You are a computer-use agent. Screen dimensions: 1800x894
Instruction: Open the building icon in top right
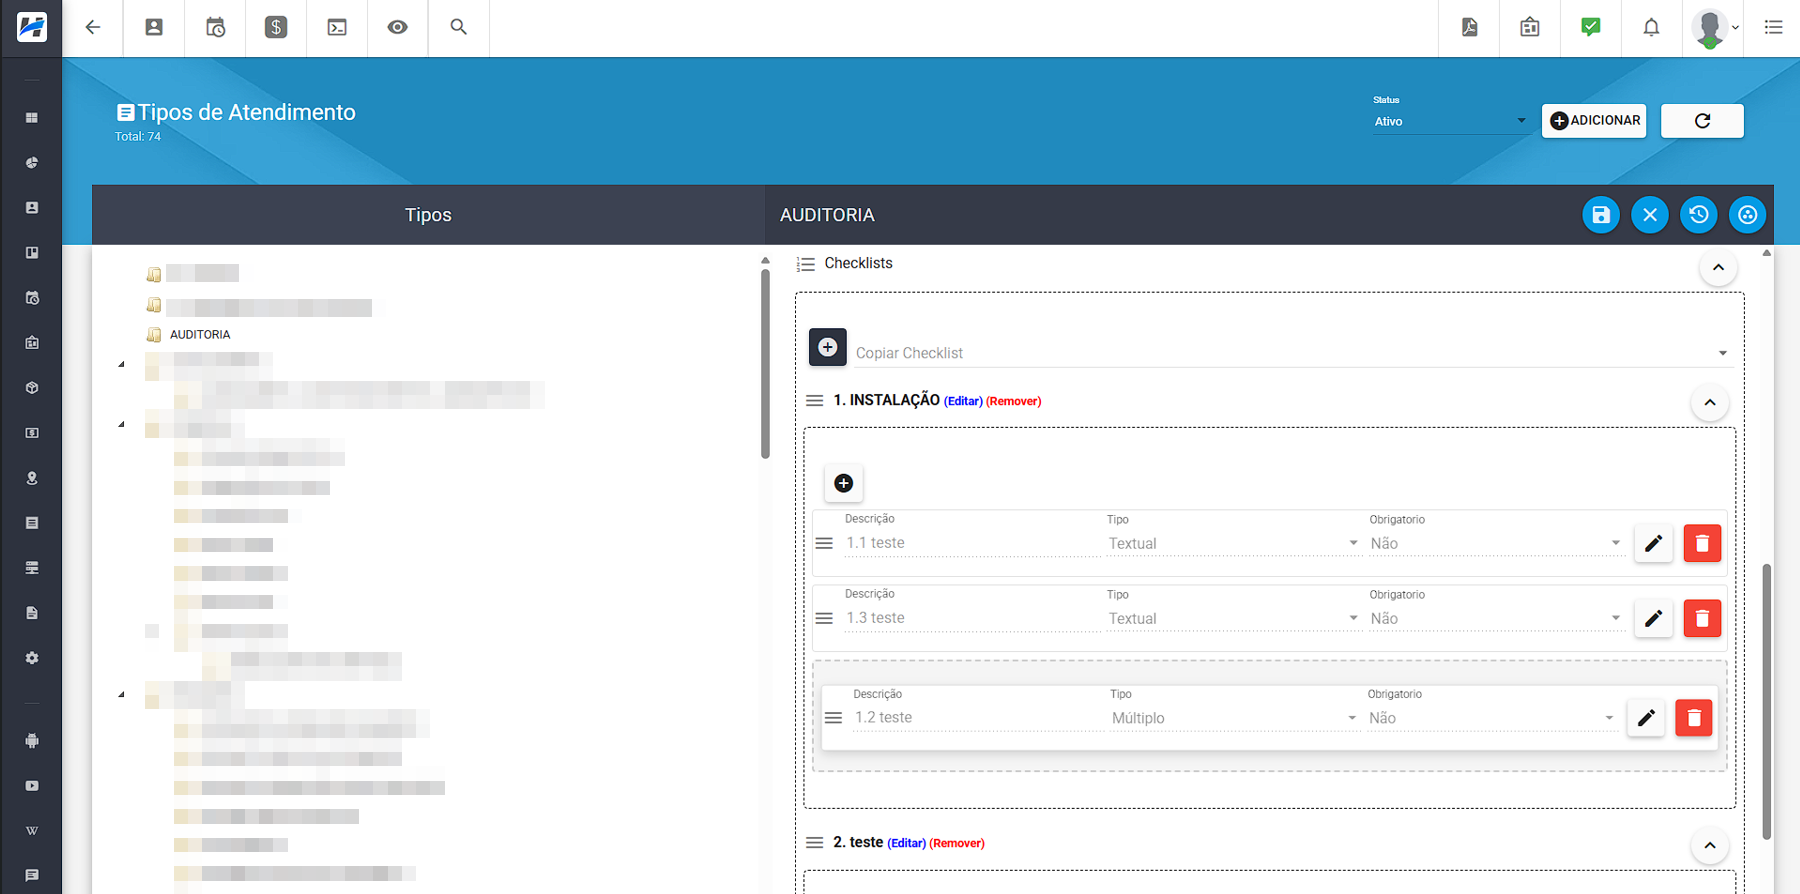click(x=1530, y=27)
